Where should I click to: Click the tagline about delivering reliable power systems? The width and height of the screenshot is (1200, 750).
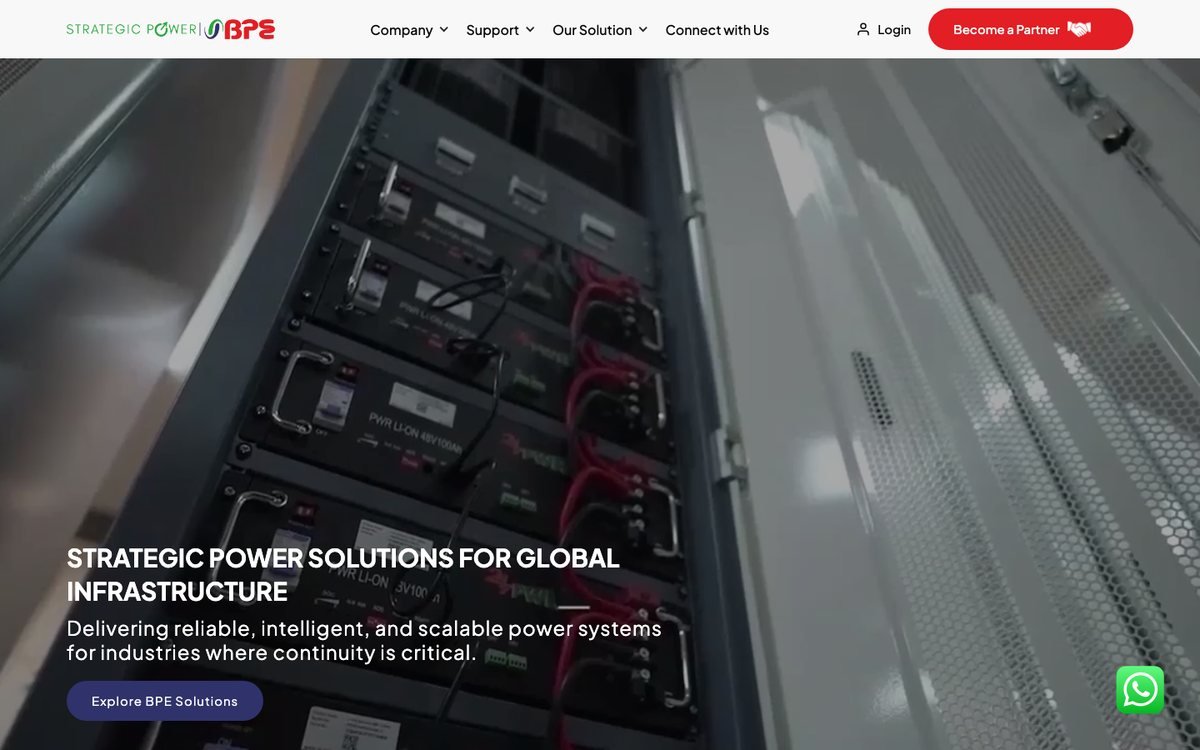364,641
